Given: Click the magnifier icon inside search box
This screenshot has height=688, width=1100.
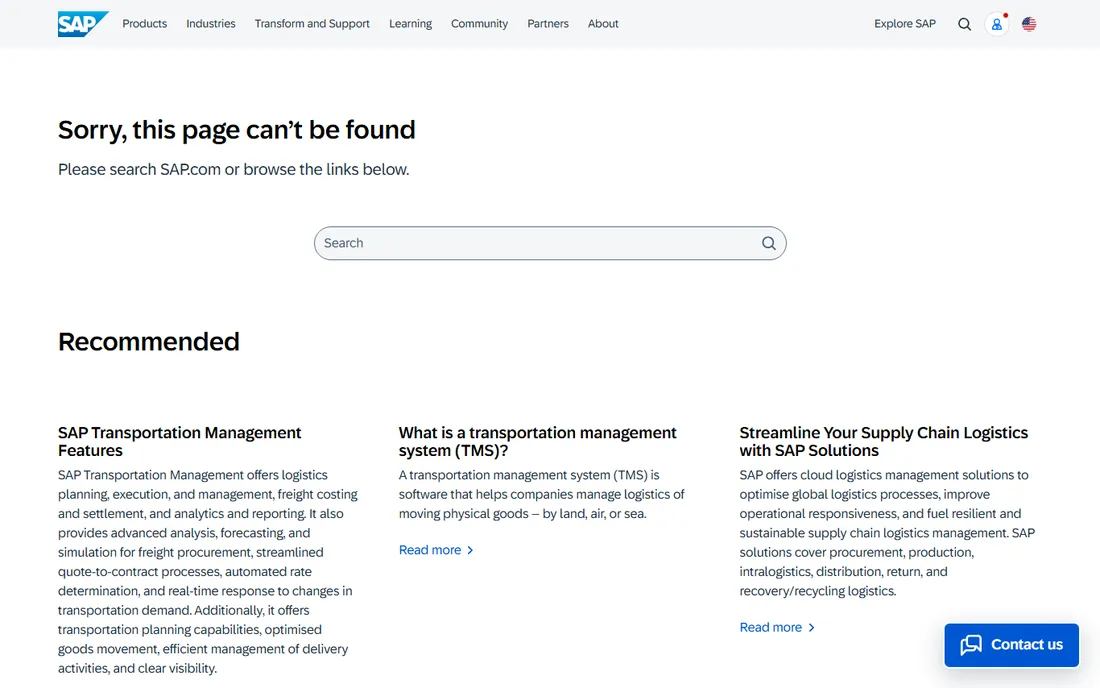Looking at the screenshot, I should pos(769,243).
